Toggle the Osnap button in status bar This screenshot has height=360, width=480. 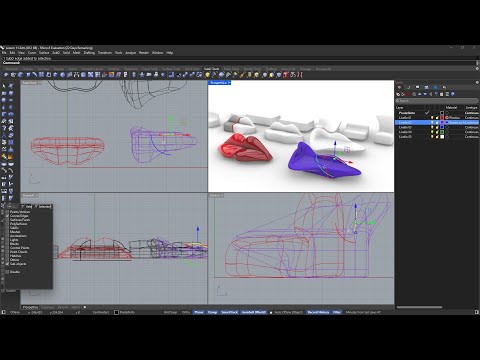coord(212,312)
